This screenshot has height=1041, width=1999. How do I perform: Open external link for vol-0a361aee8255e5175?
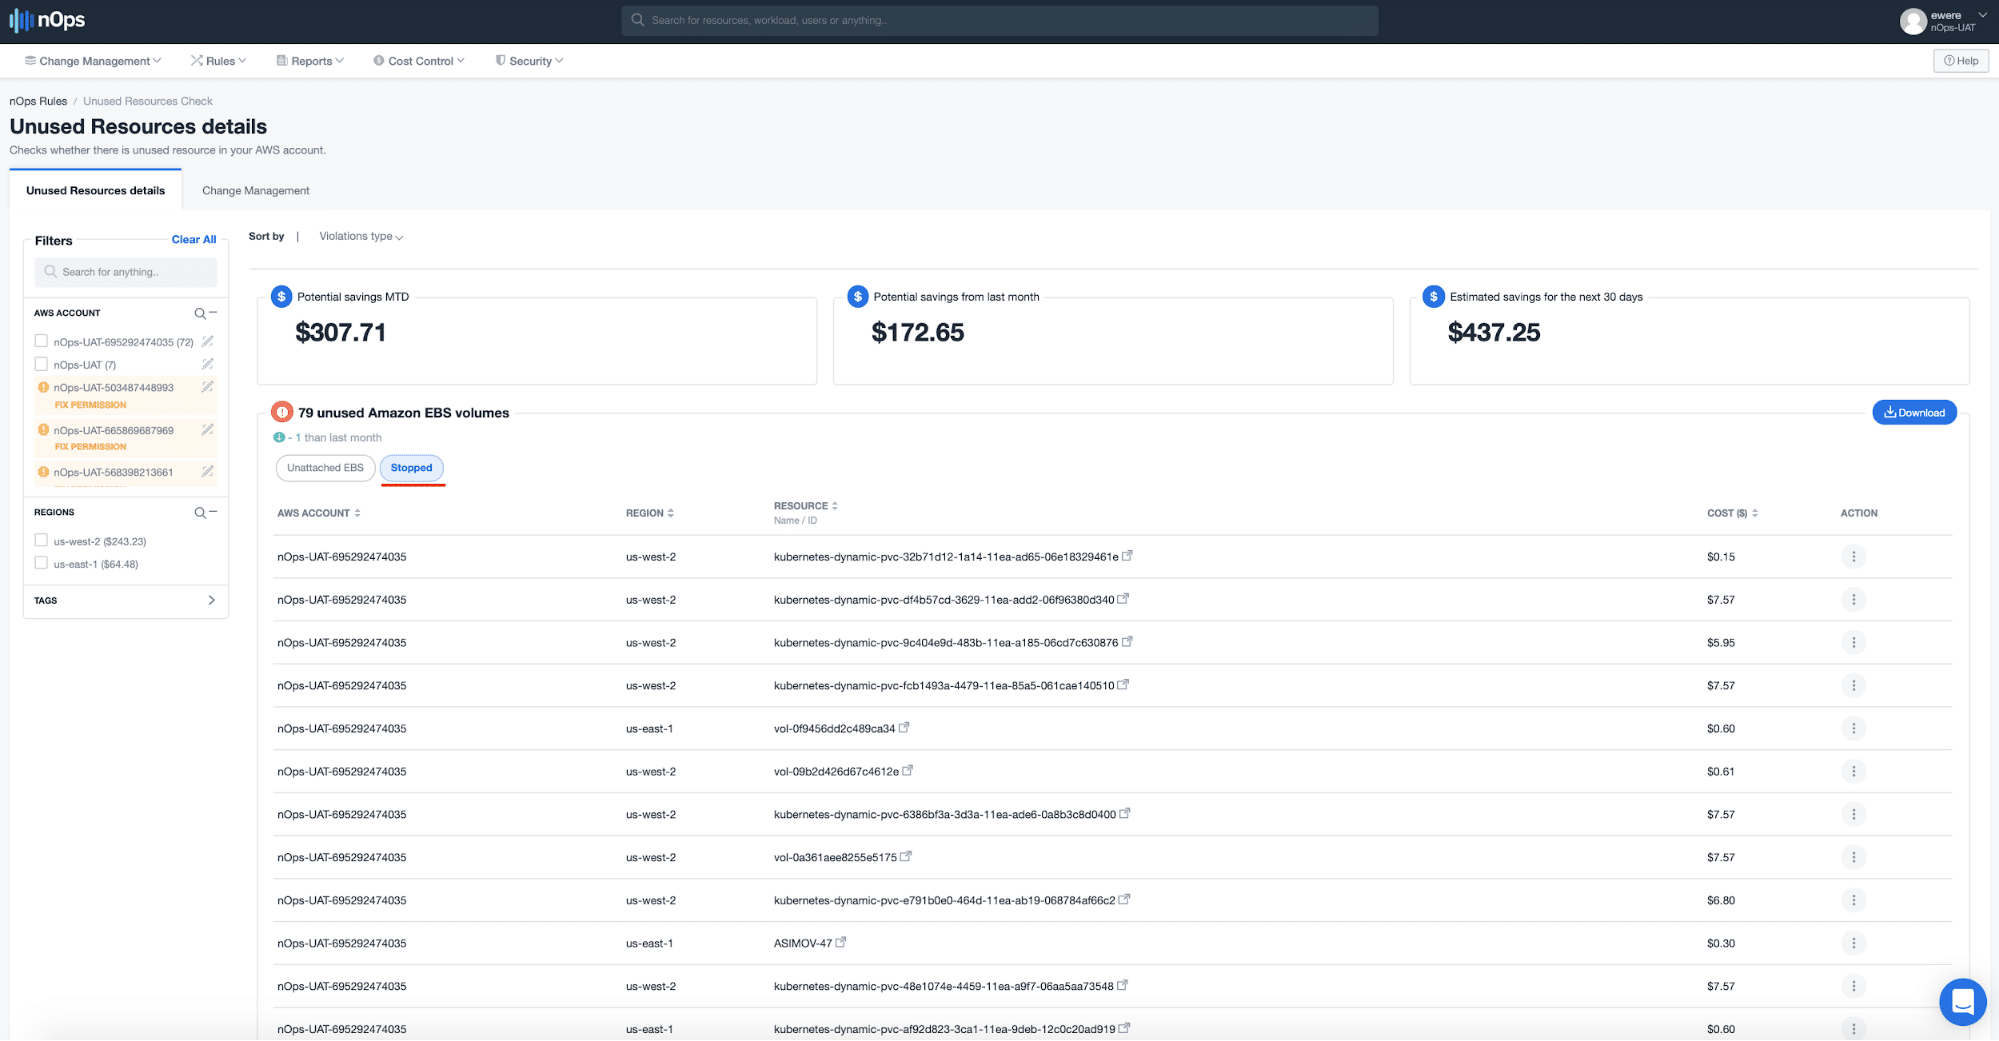906,856
